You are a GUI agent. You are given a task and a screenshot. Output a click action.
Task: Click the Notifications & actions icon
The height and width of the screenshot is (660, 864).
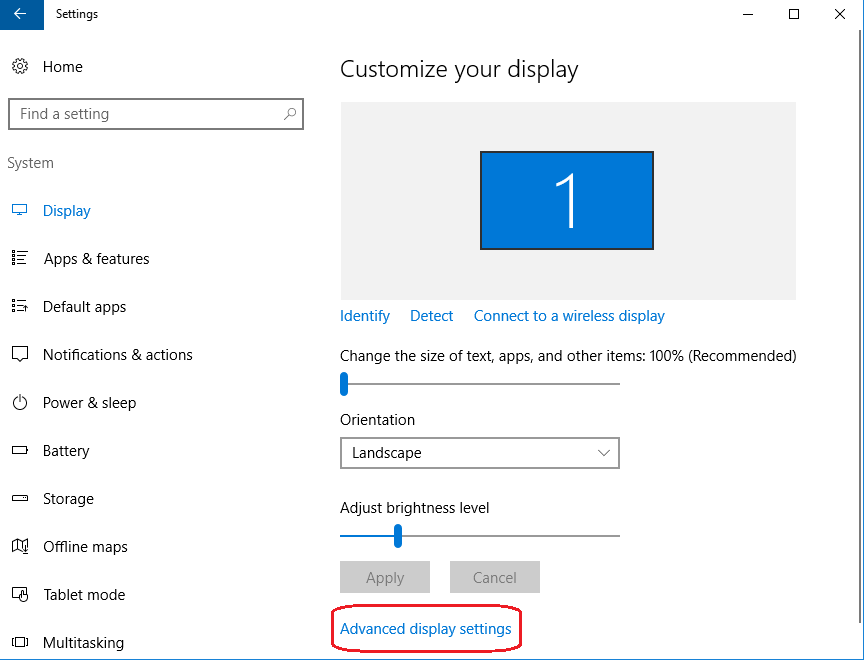(x=19, y=355)
